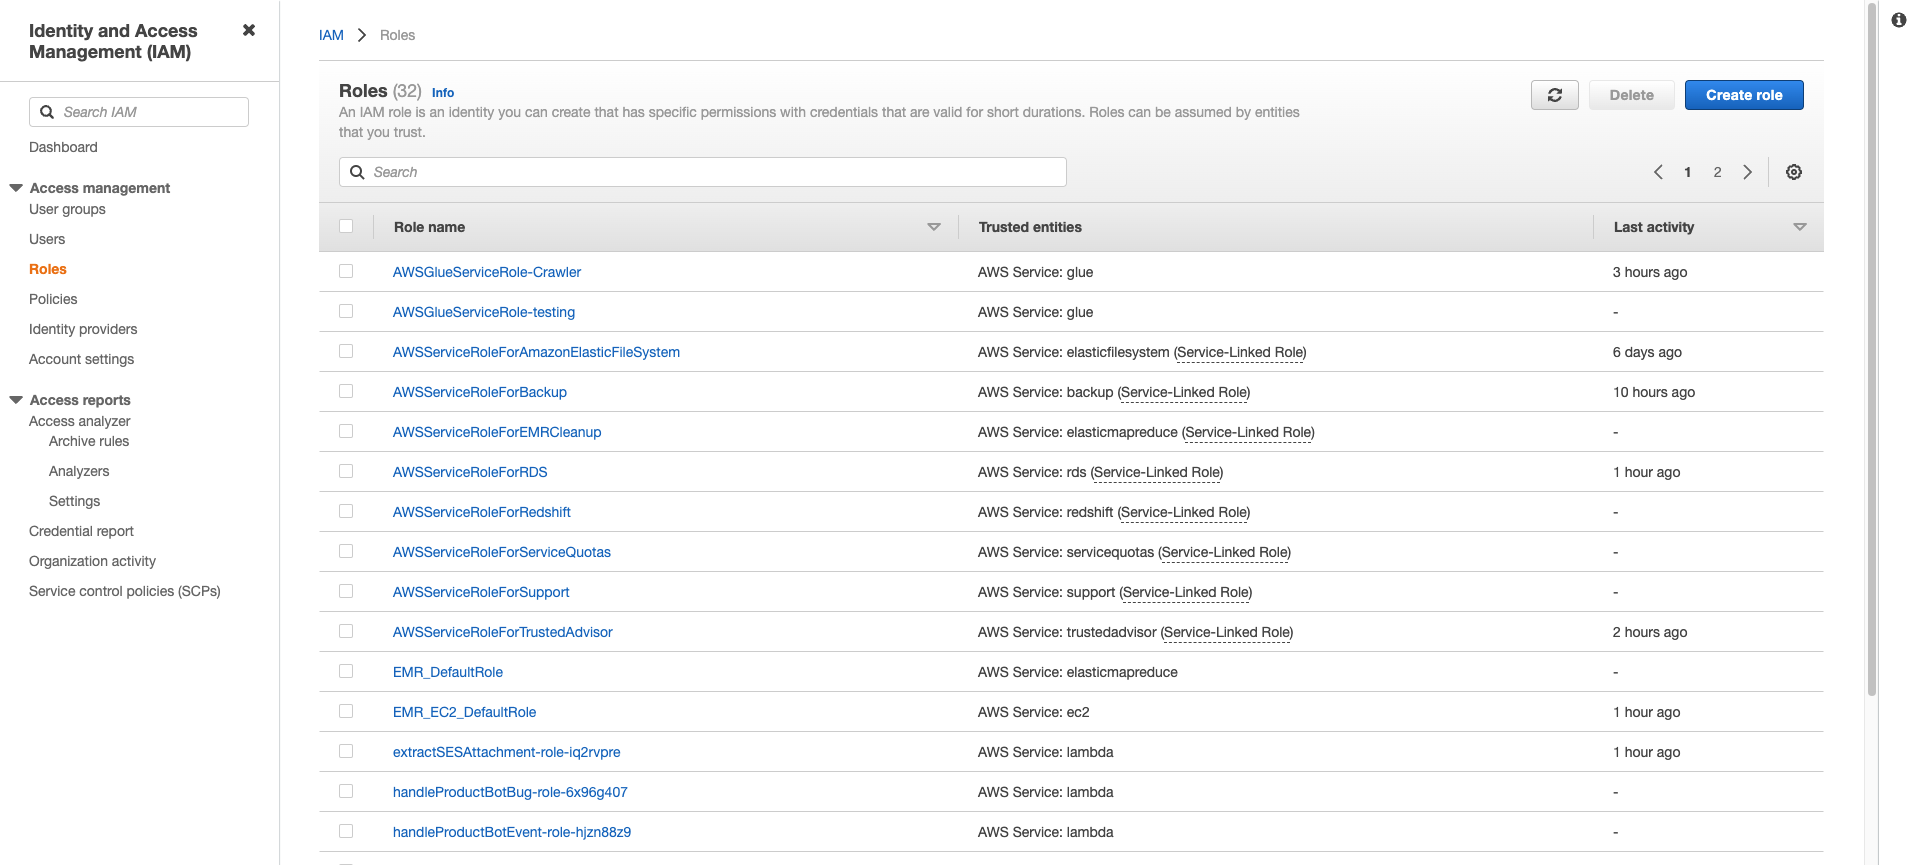Open User groups in the sidebar
1918x865 pixels.
(x=67, y=209)
